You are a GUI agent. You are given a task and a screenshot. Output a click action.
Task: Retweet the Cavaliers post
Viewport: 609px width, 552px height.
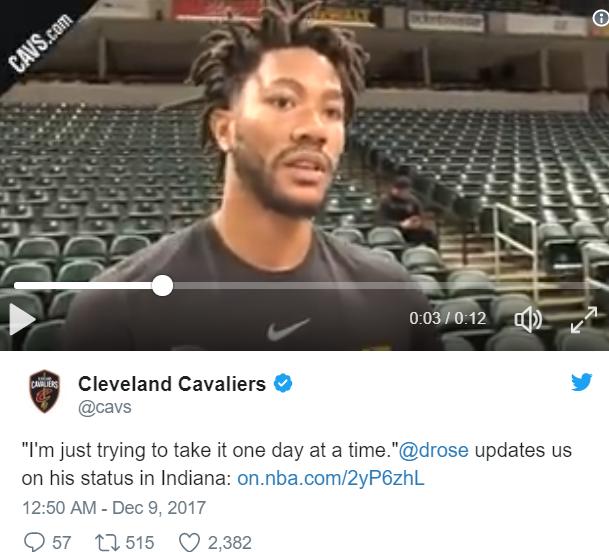click(x=108, y=542)
